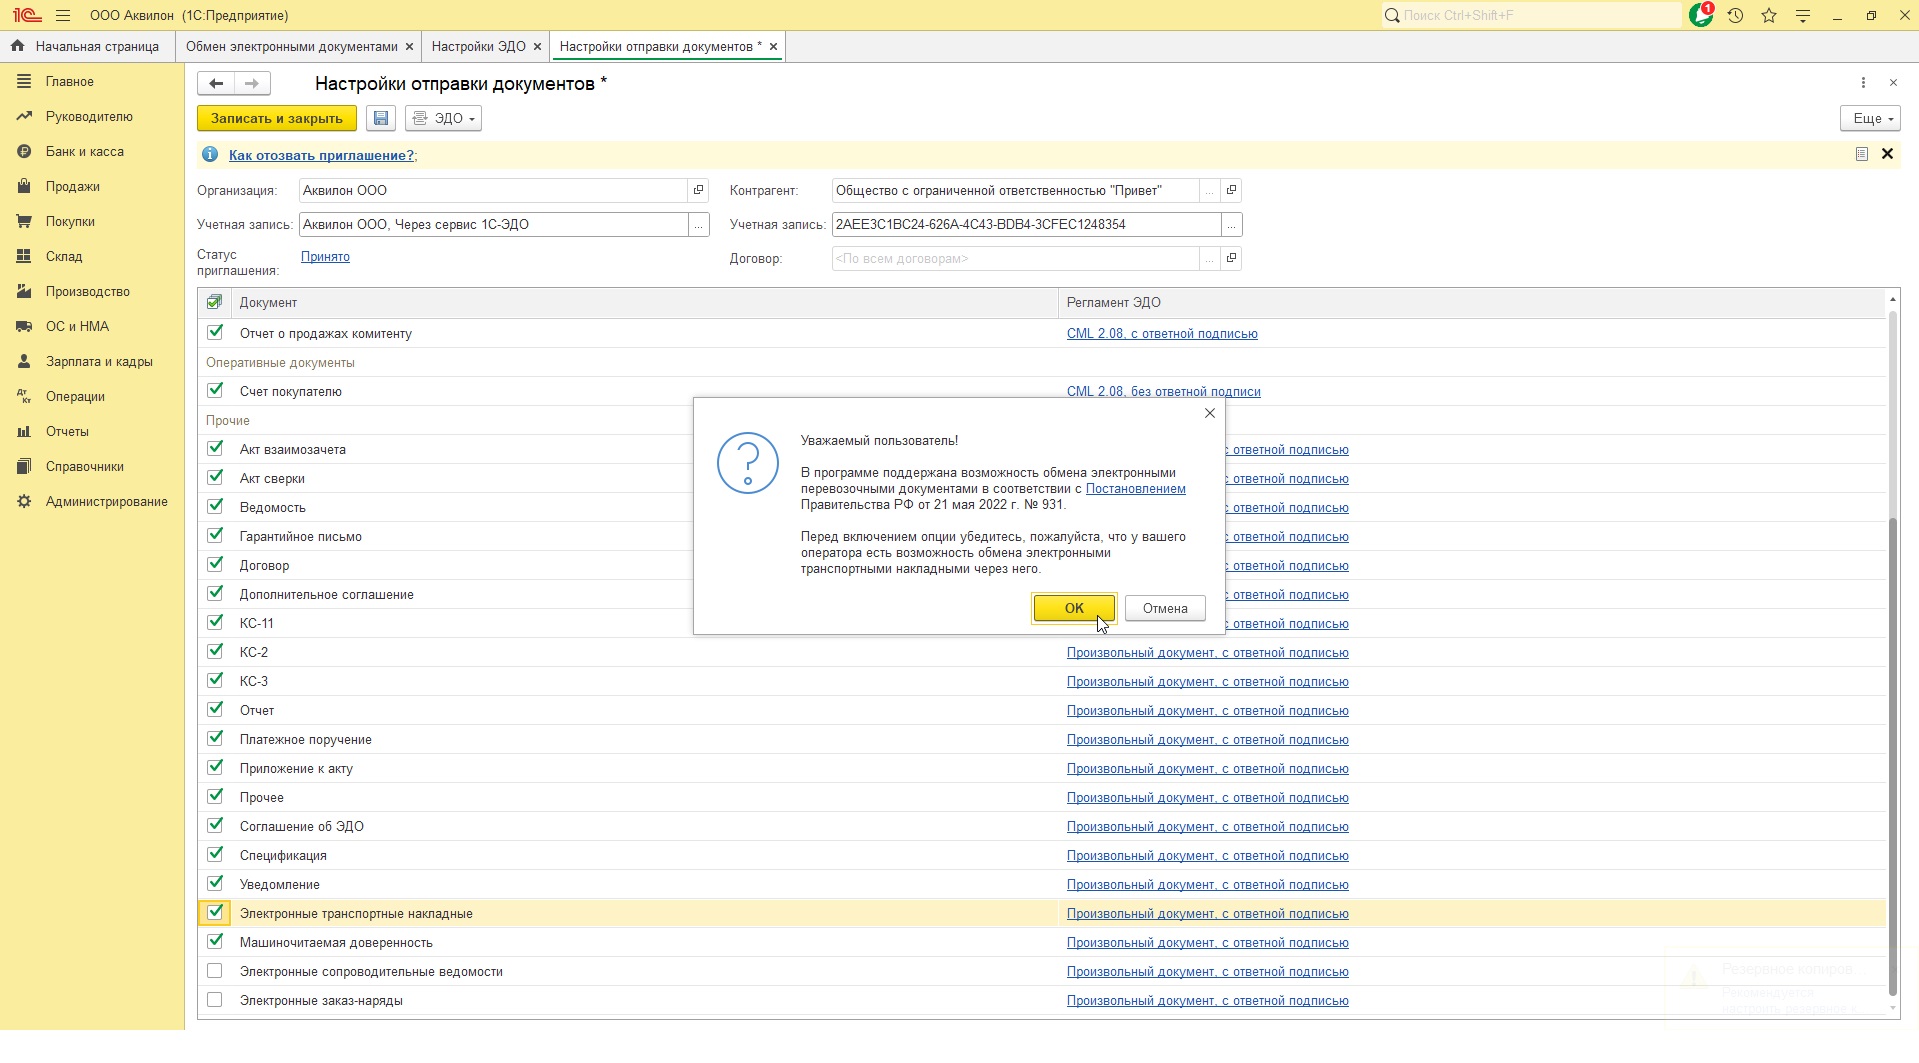Click the Производство sidebar icon
Image resolution: width=1919 pixels, height=1063 pixels.
pyautogui.click(x=24, y=292)
